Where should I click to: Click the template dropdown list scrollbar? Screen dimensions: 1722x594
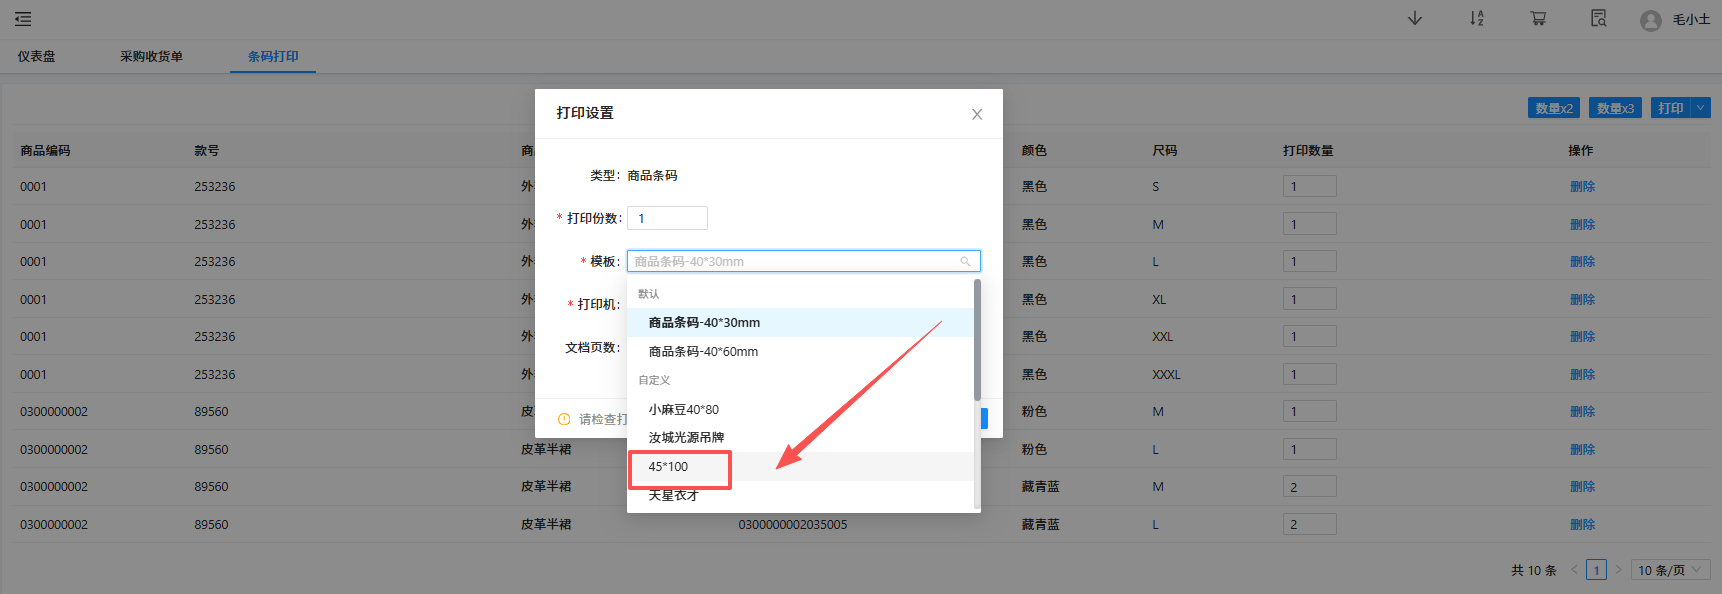click(x=977, y=340)
